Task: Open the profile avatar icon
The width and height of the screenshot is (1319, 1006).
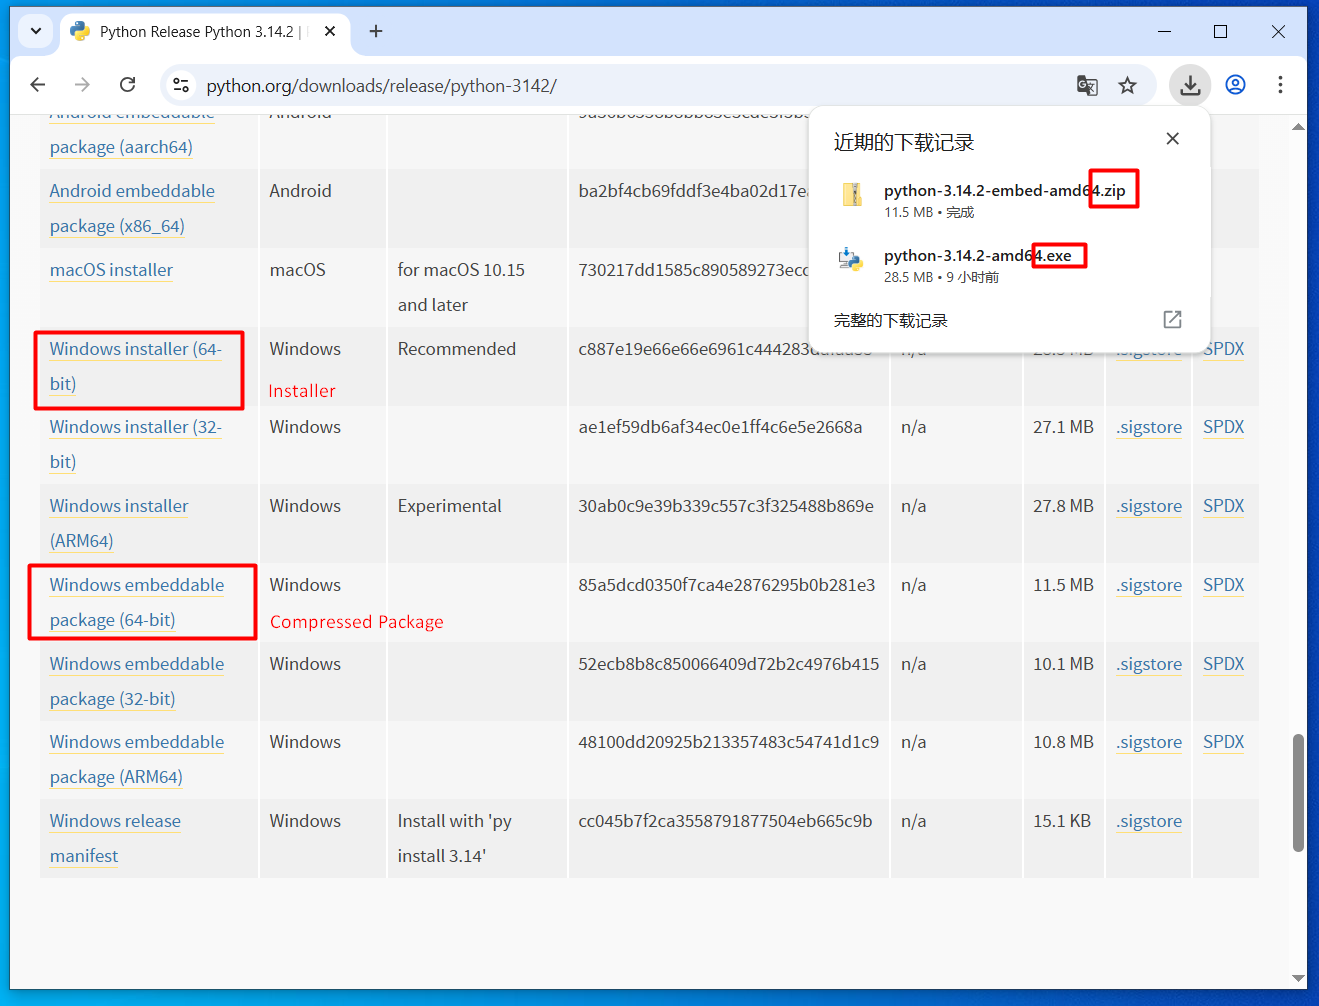Action: [1236, 85]
